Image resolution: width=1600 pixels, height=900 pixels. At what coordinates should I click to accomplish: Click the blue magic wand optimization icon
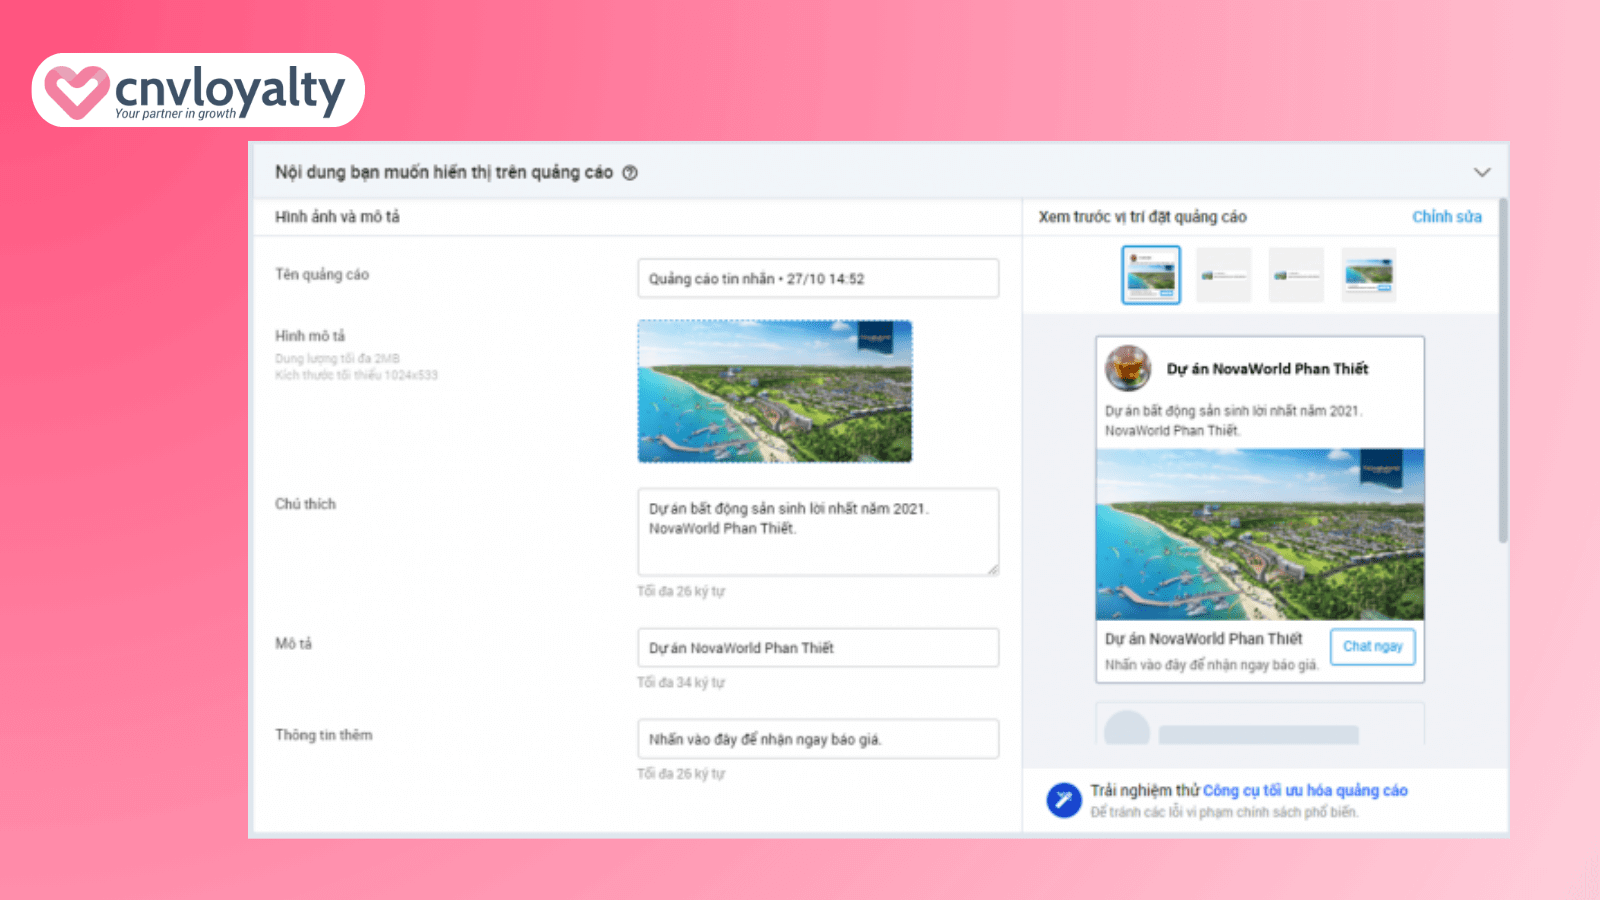pyautogui.click(x=1063, y=800)
